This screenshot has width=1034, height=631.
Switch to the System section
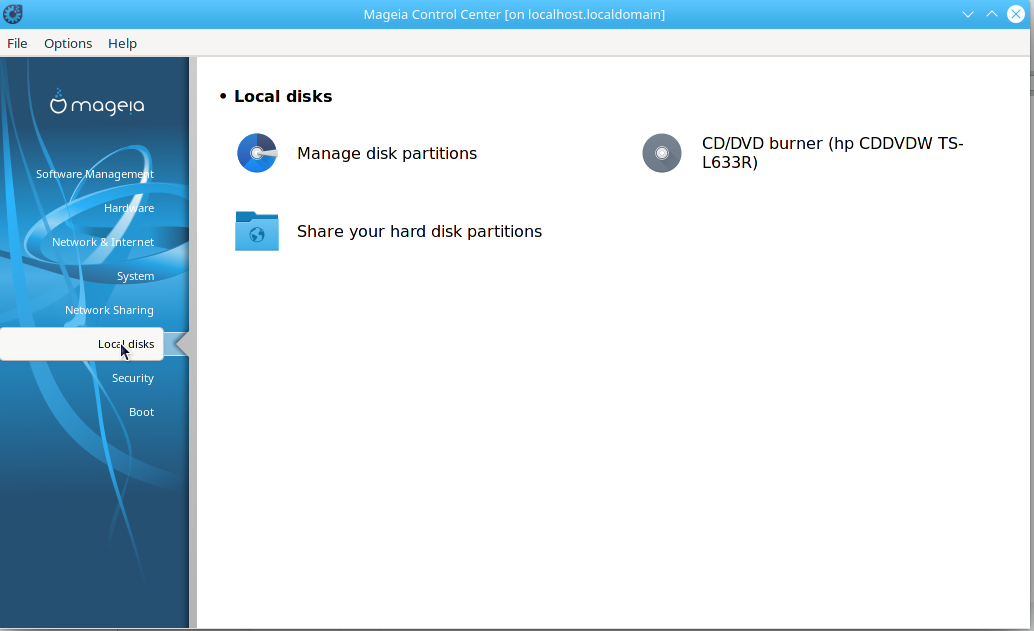(x=136, y=276)
